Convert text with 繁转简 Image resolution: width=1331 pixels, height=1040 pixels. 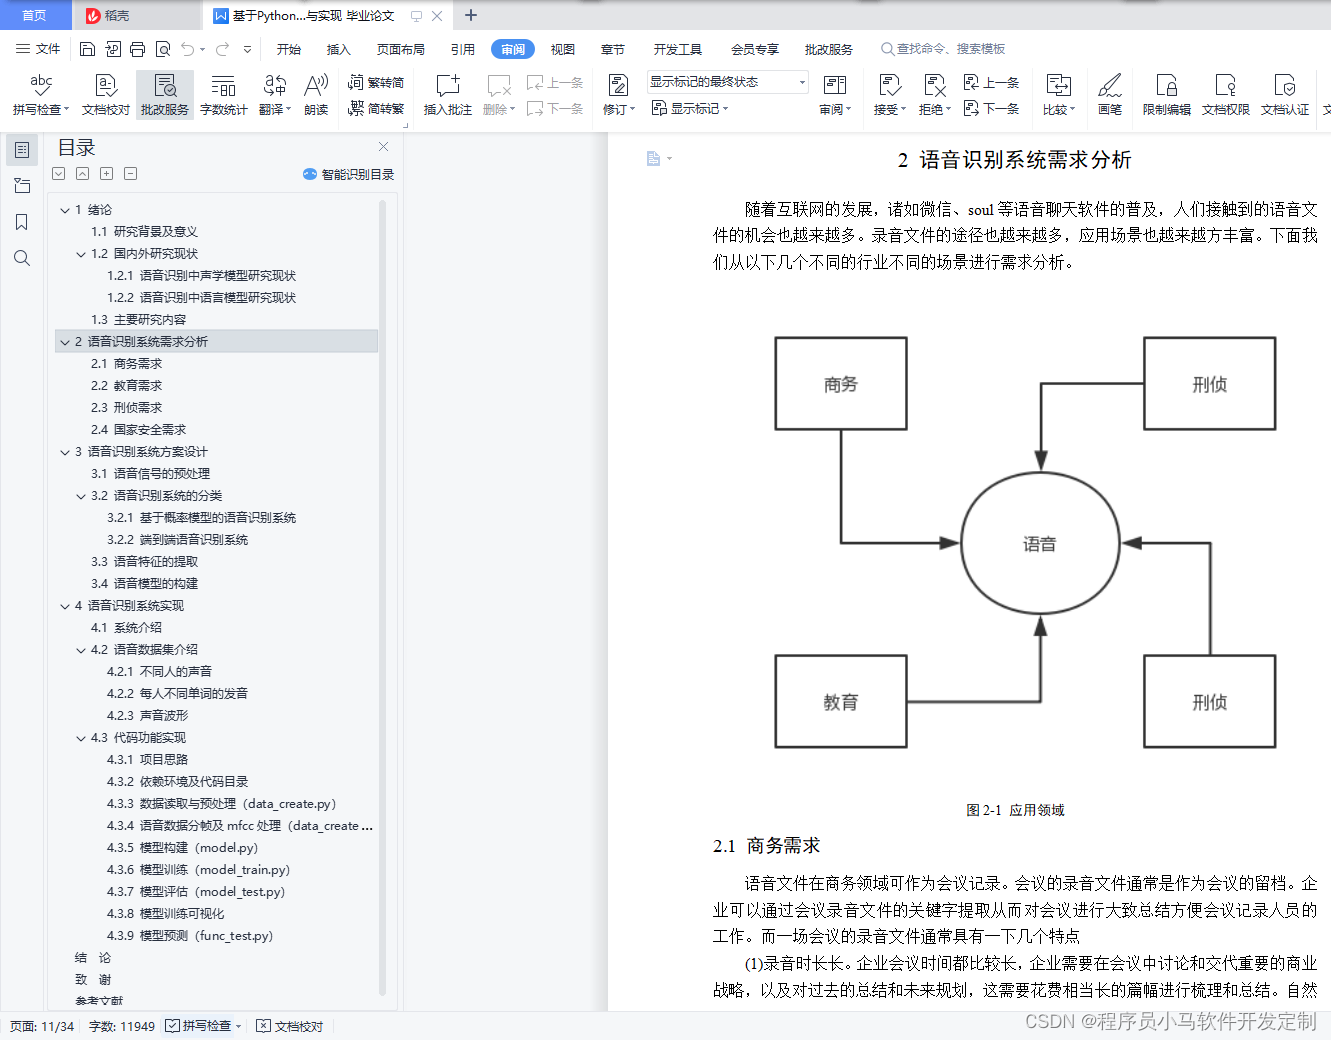coord(376,83)
